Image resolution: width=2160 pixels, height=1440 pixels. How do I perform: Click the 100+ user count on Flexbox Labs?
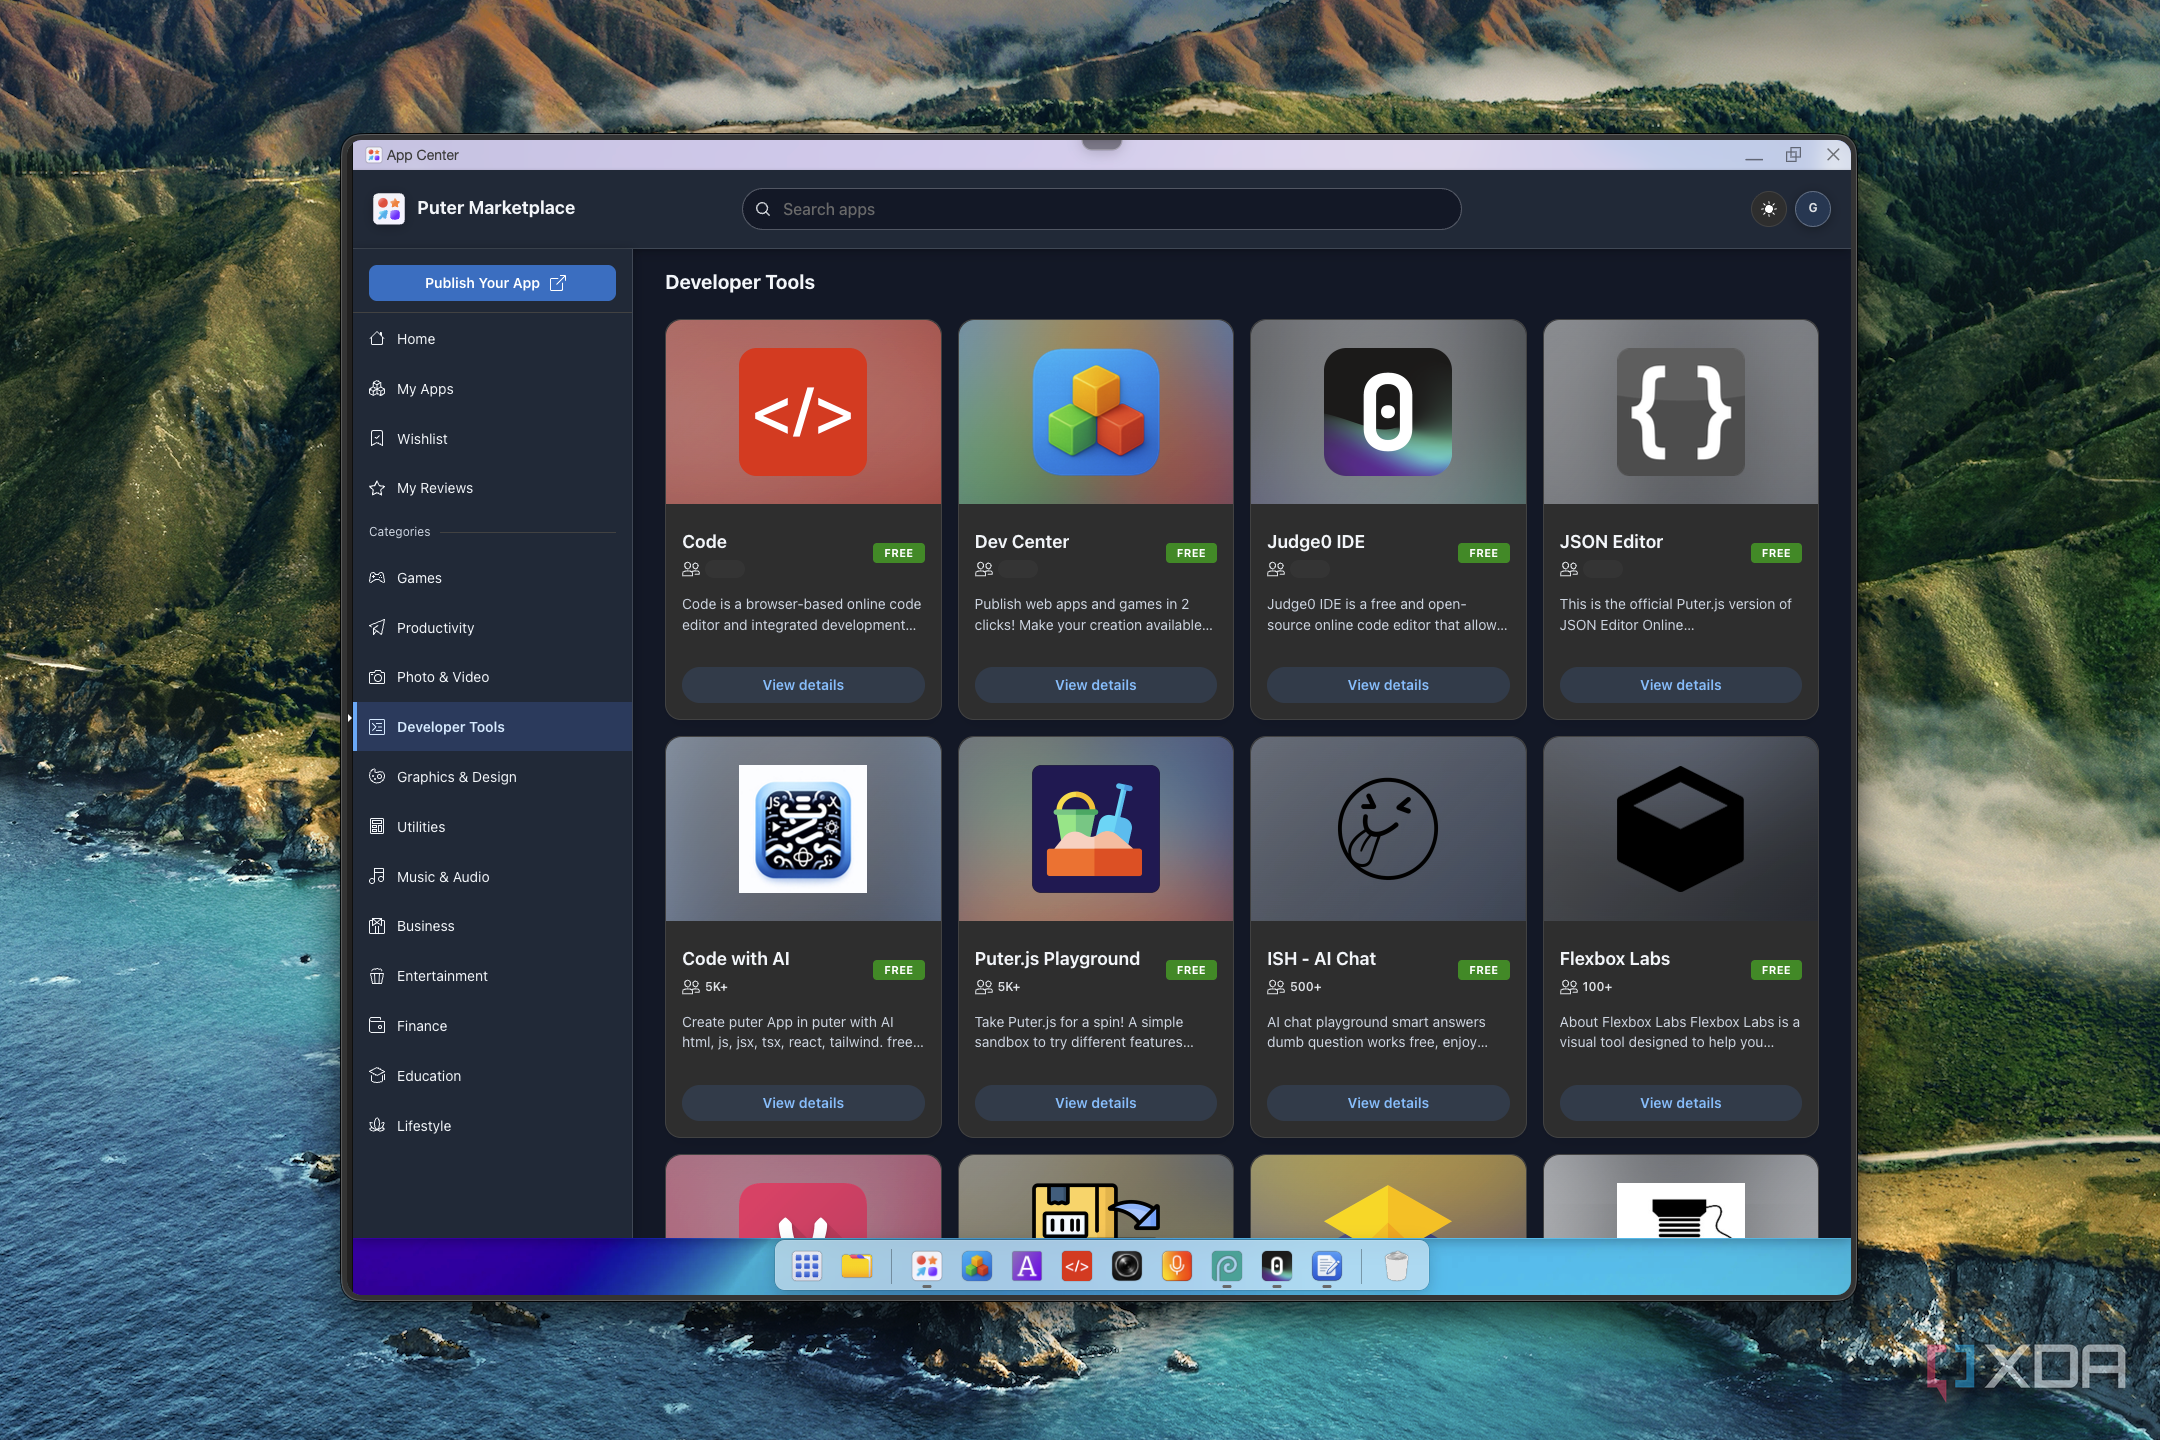click(x=1597, y=987)
